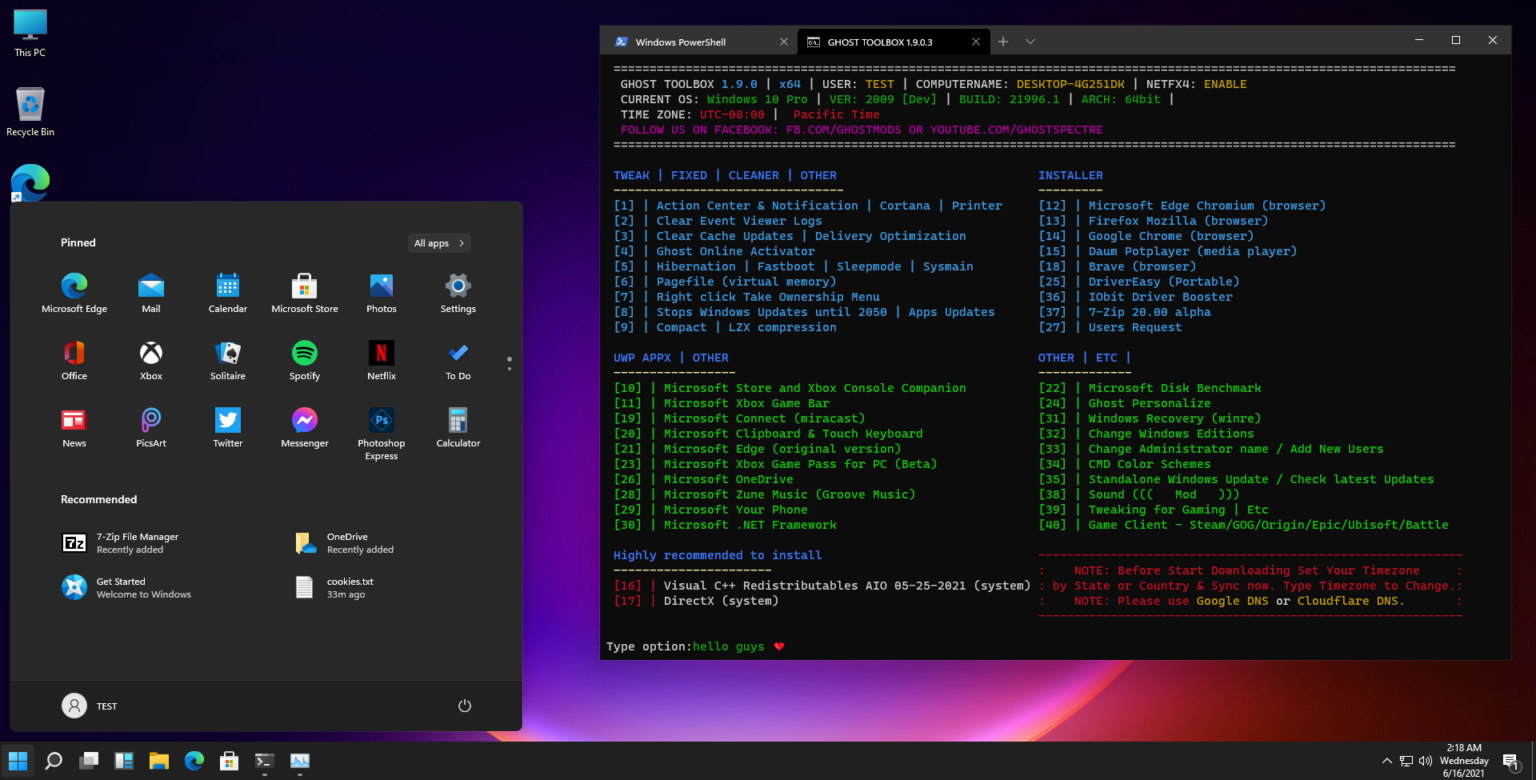Open volume control in system tray

click(1425, 761)
